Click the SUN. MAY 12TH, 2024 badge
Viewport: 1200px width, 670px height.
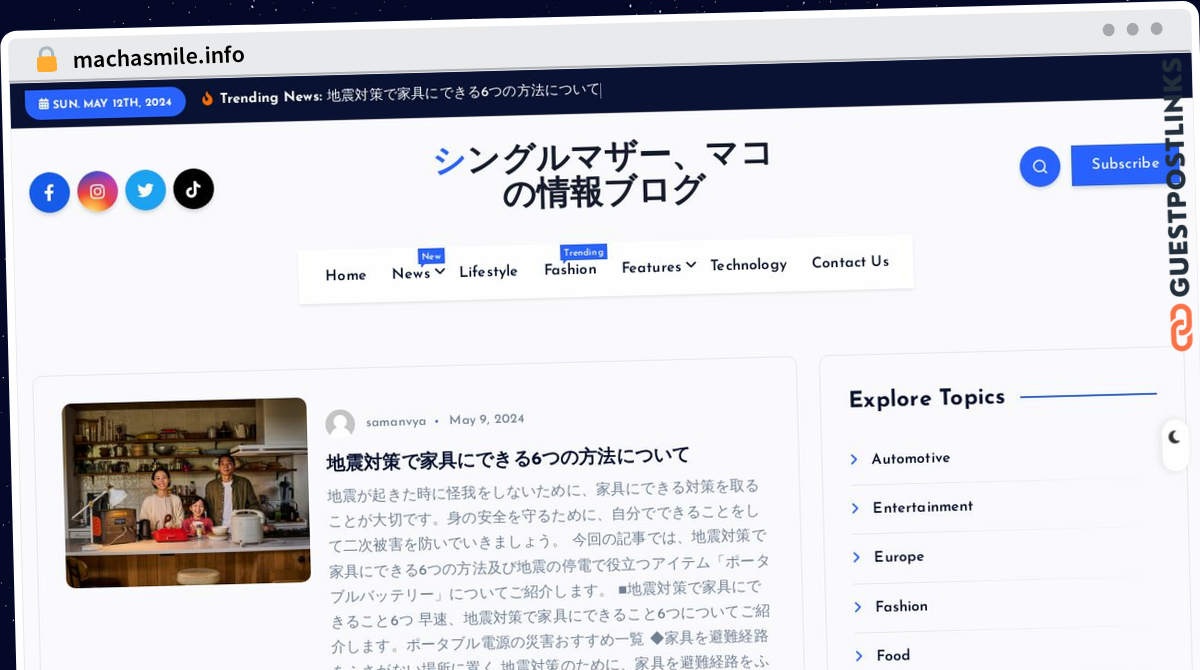pyautogui.click(x=105, y=103)
